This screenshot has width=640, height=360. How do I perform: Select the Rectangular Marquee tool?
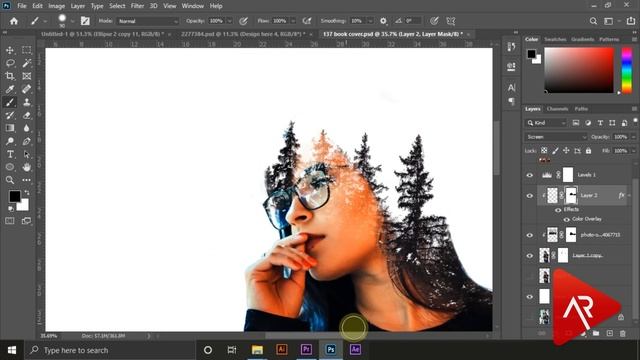click(27, 50)
